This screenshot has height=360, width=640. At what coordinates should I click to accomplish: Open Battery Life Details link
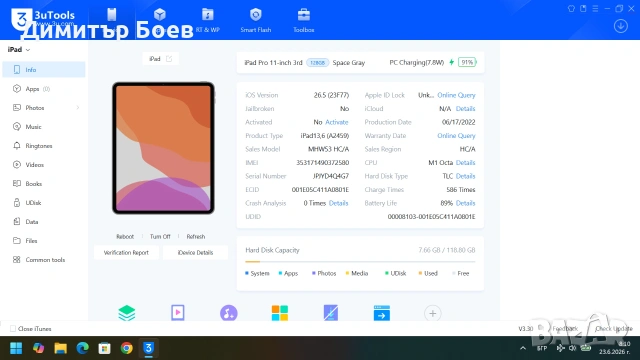[465, 203]
